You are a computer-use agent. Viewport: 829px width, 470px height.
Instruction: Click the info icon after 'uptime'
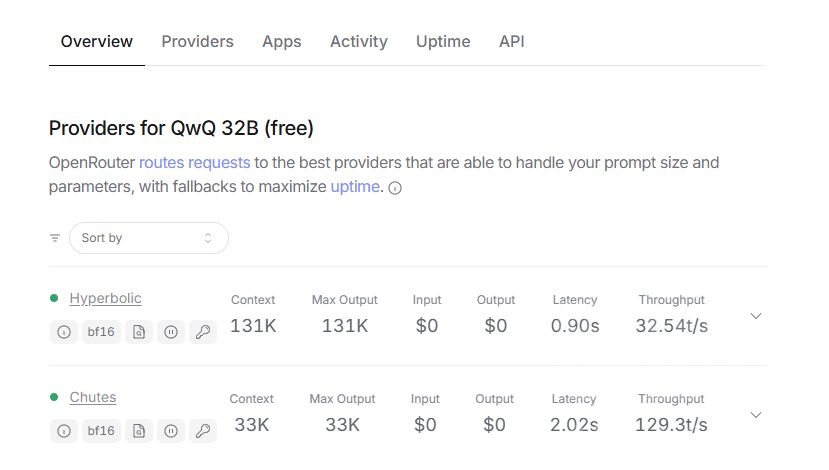click(395, 188)
